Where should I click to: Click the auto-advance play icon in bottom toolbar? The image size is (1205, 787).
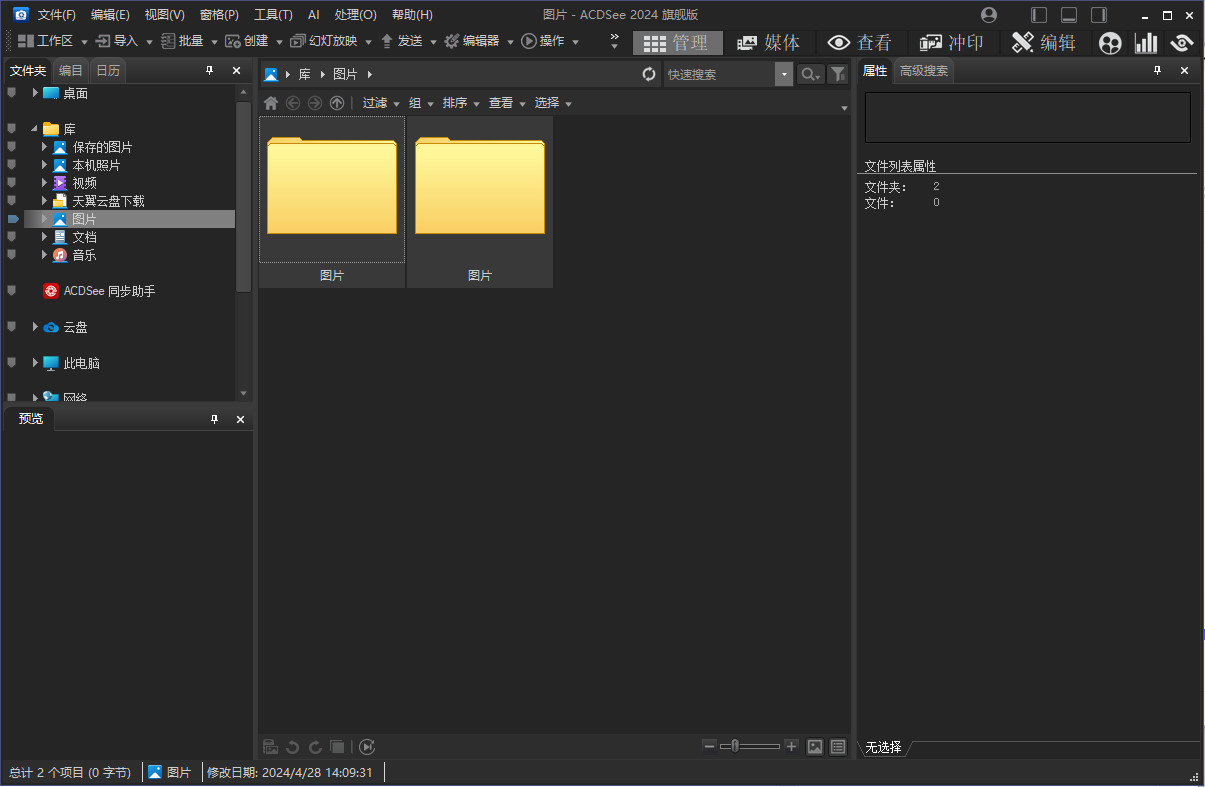367,746
